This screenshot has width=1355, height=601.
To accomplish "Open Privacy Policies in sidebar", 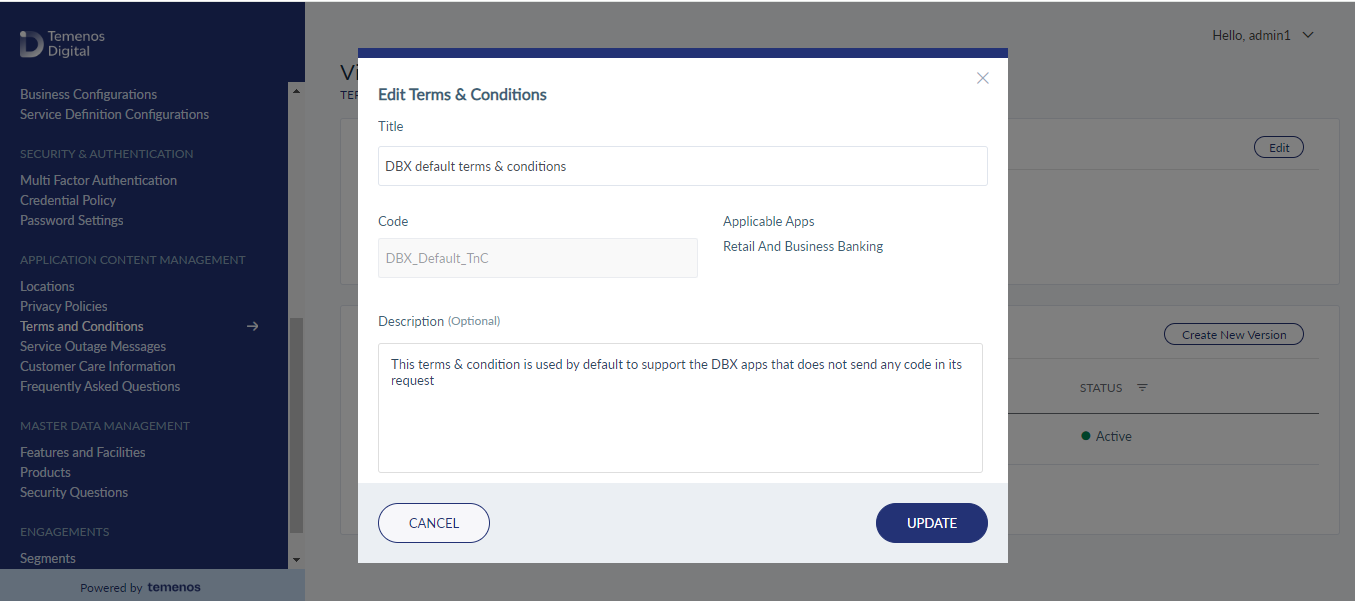I will coord(64,306).
